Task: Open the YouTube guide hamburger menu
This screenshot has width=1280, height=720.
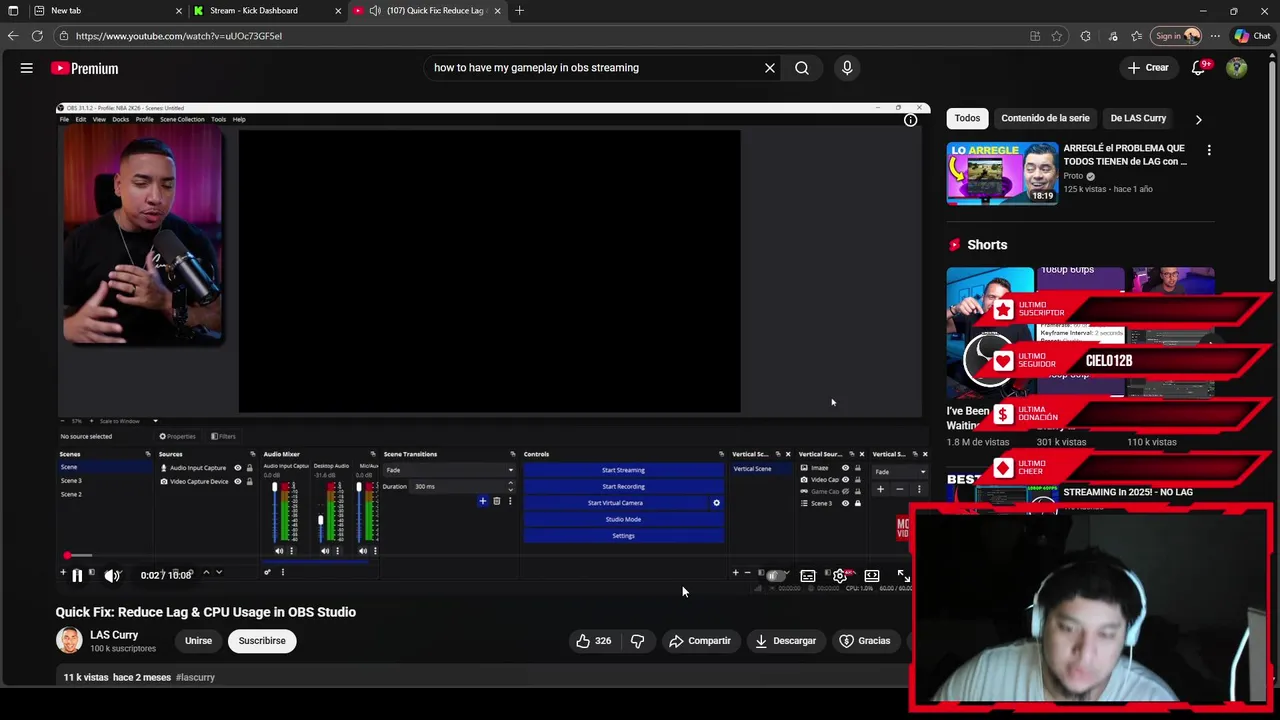Action: pos(27,68)
